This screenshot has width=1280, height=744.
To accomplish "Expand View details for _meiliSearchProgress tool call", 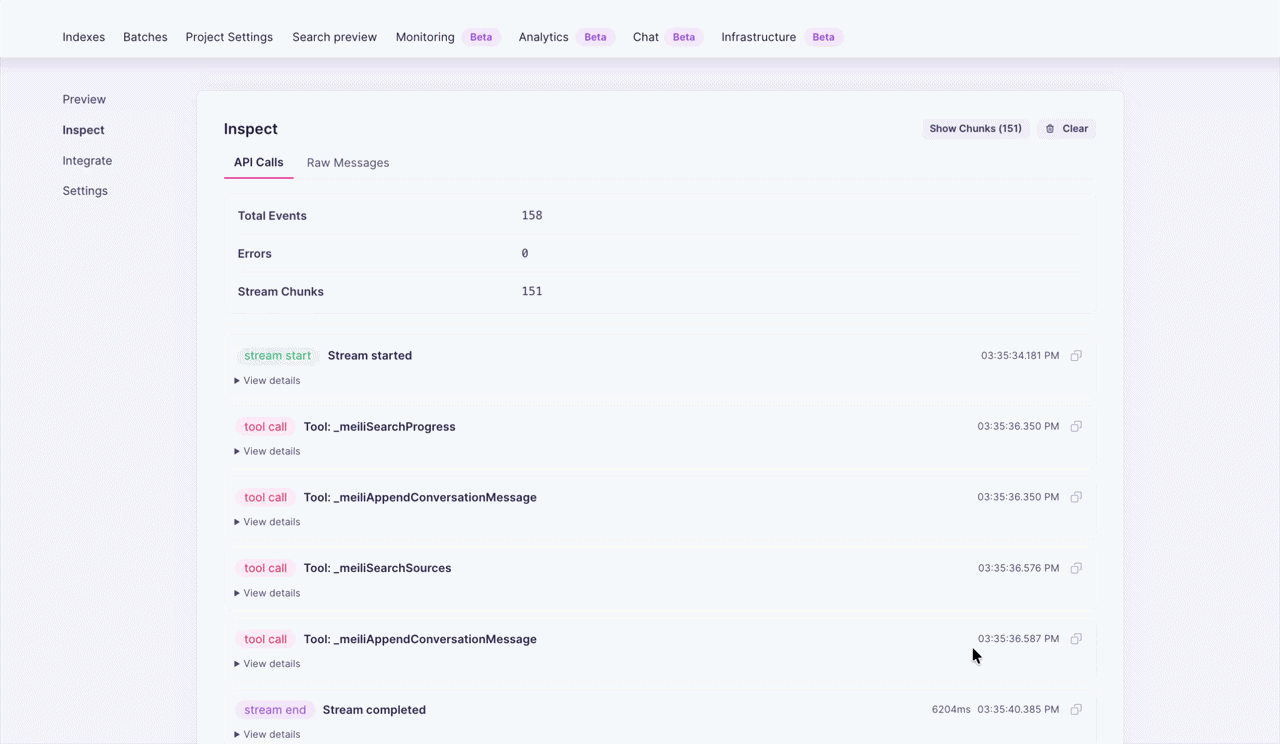I will tap(267, 451).
